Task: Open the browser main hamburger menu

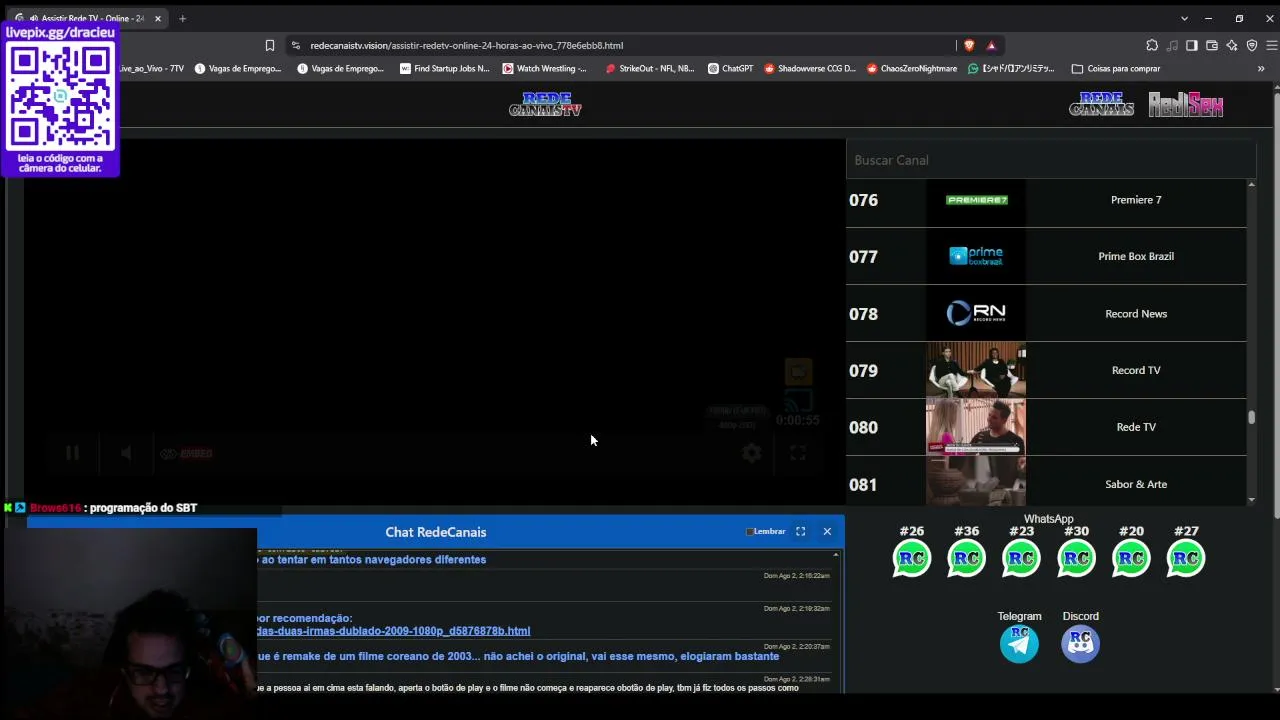Action: tap(1271, 45)
